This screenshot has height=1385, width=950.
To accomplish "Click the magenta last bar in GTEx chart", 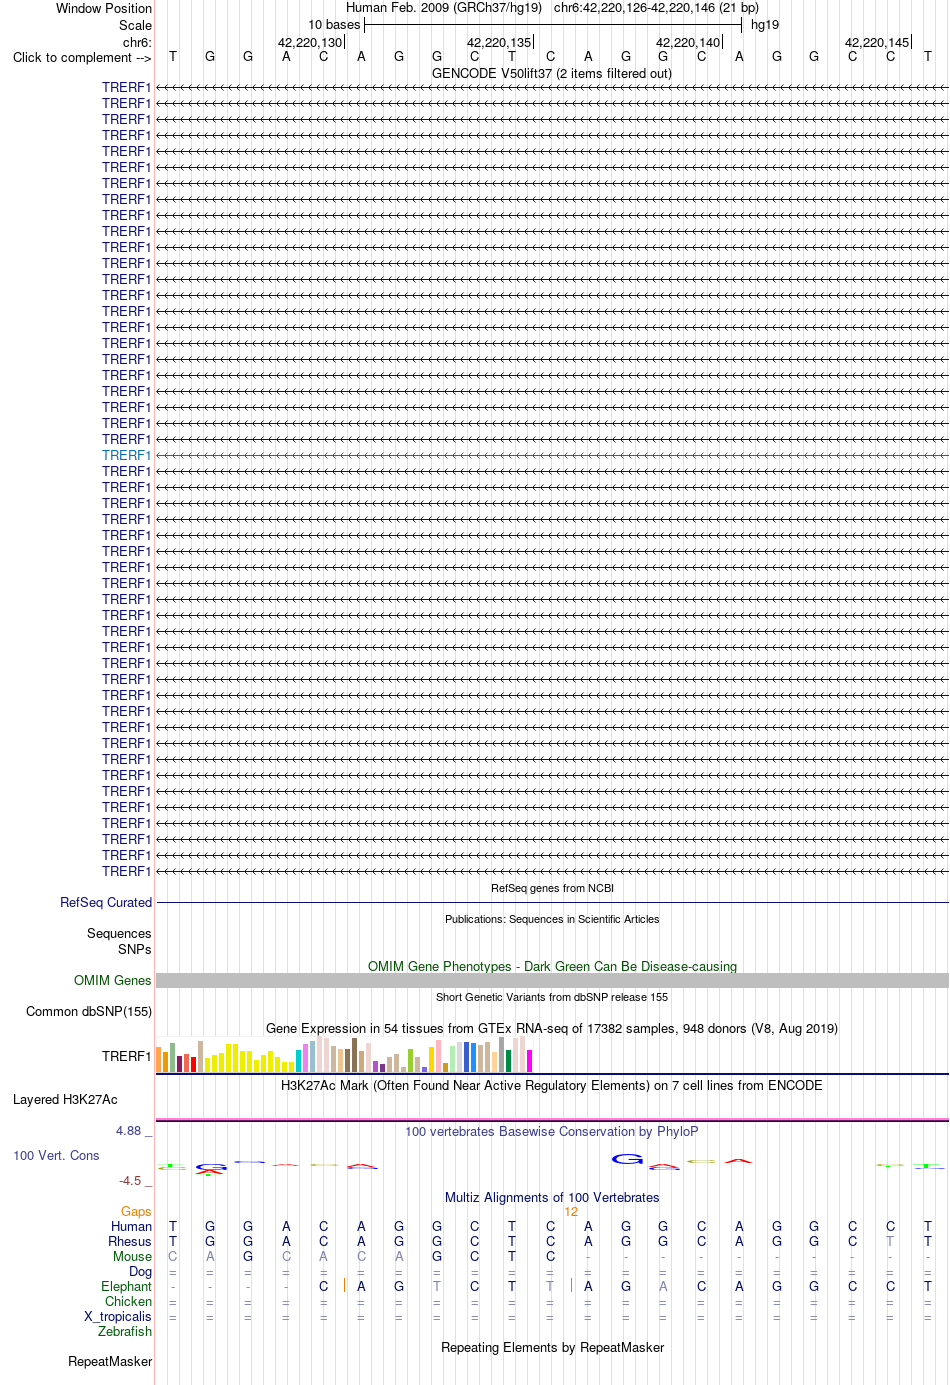I will (529, 1061).
